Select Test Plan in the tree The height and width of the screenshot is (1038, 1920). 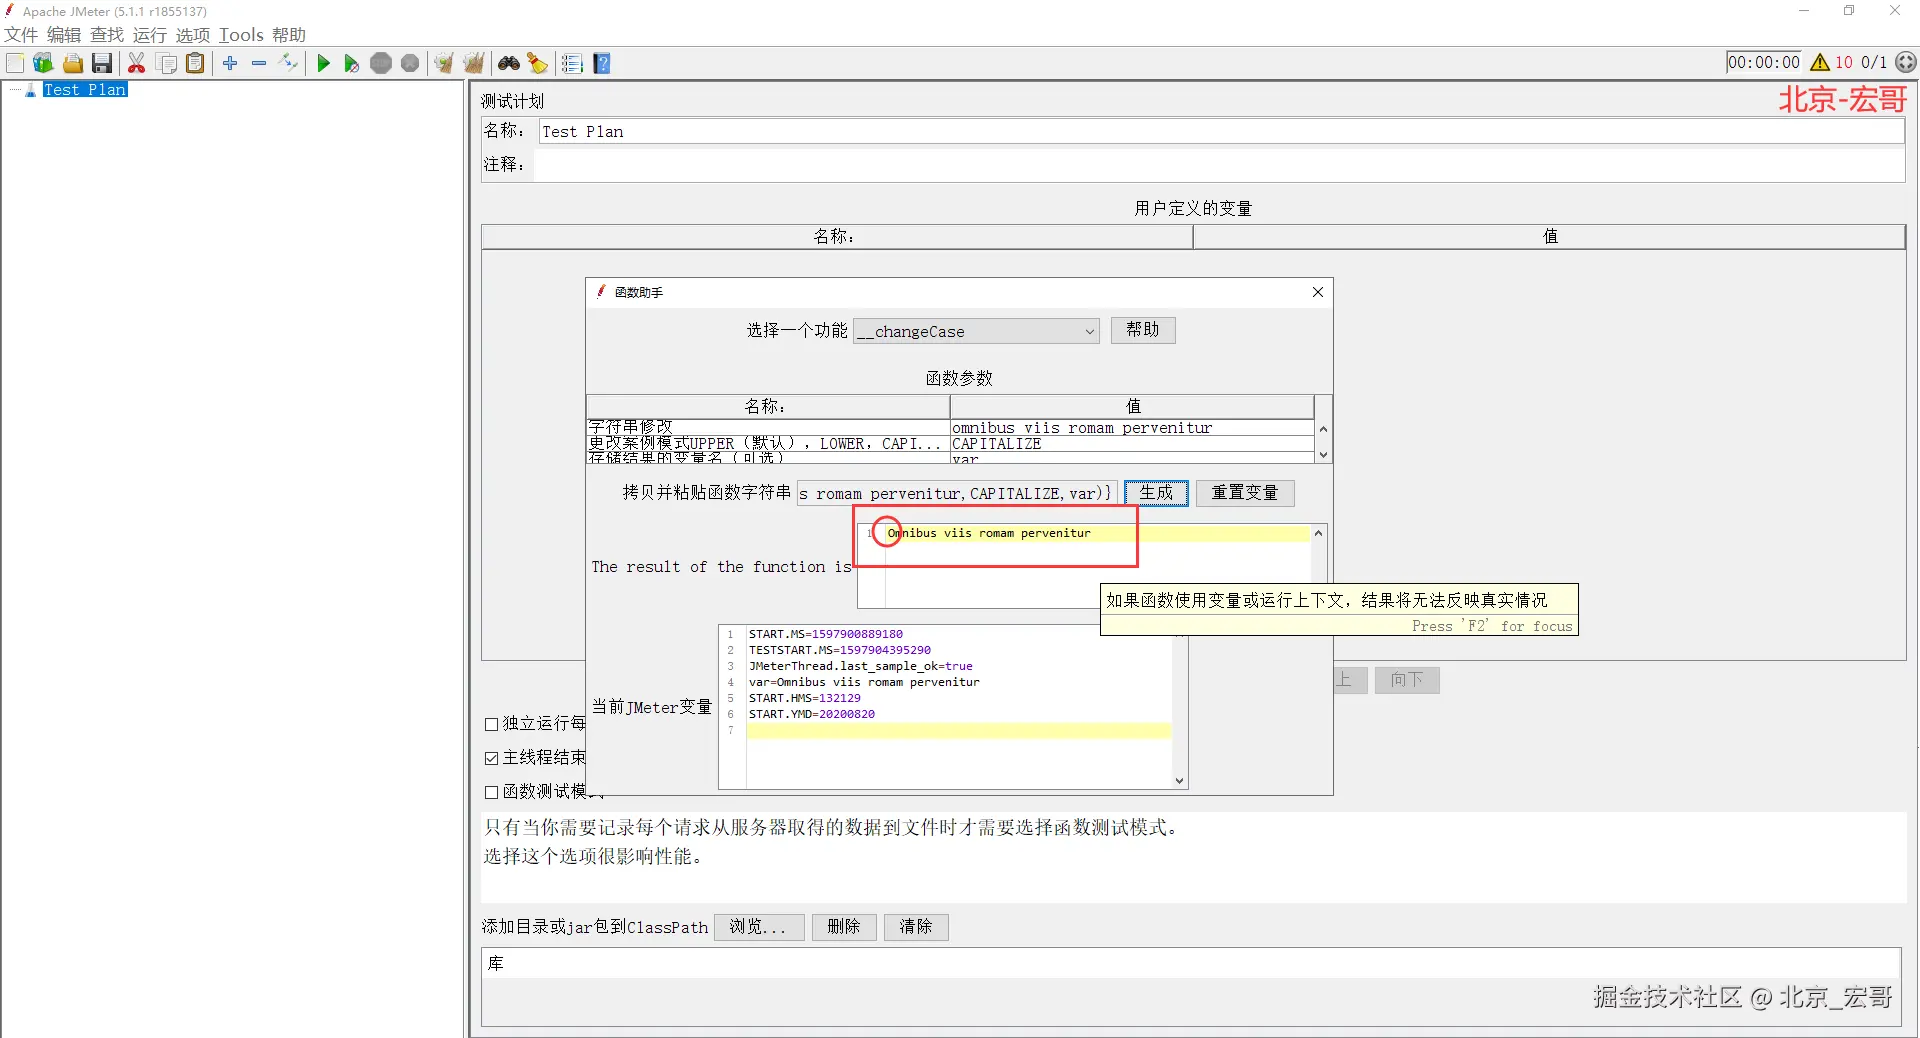(x=85, y=90)
